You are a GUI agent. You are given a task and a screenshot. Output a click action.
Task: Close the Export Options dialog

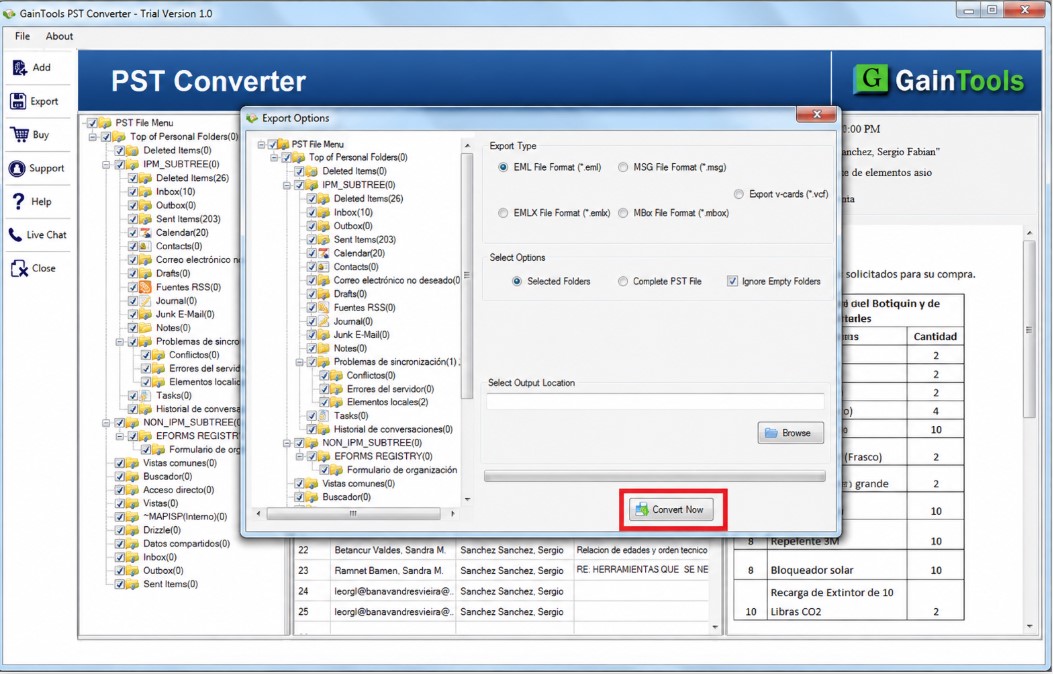tap(816, 114)
